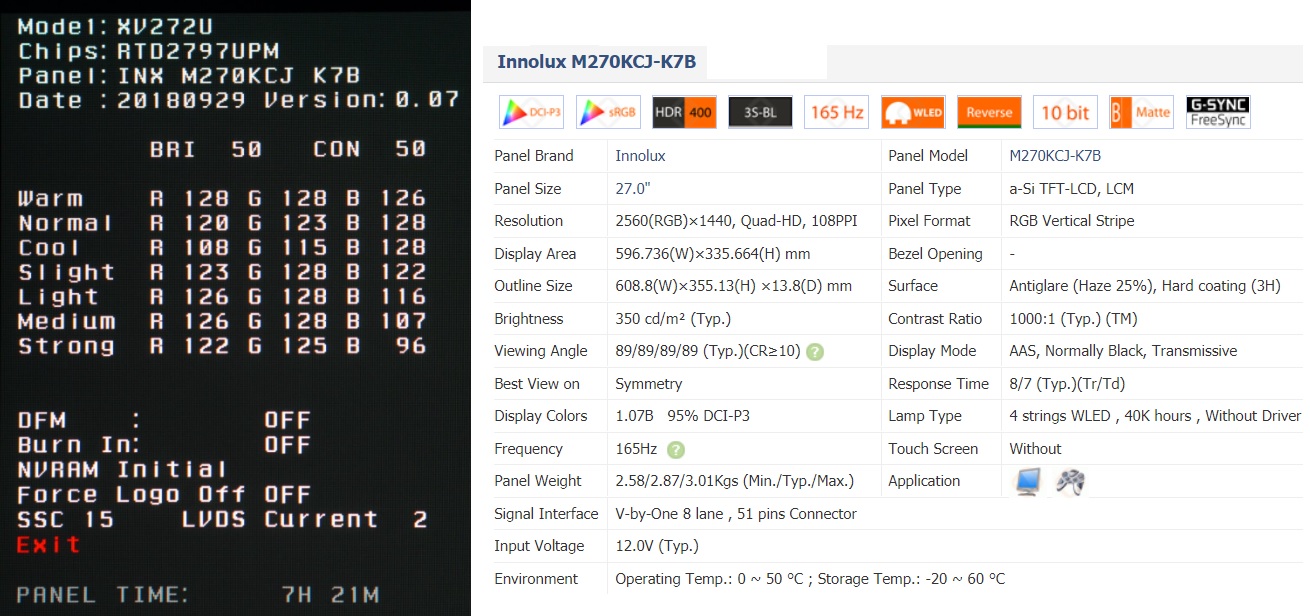Click the RGB Vertical Stripe pixel format value

(1072, 221)
